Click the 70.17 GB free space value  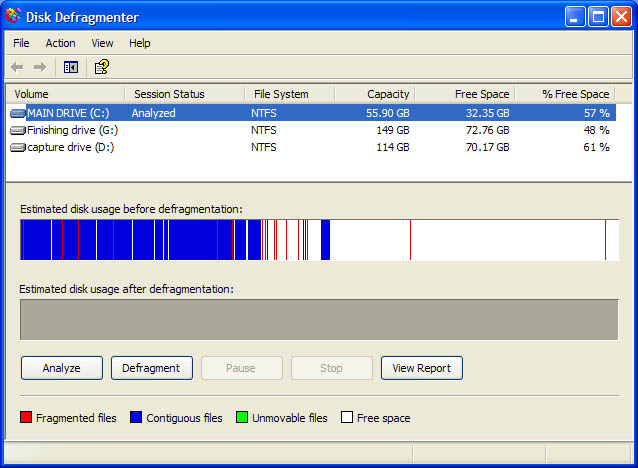(x=487, y=147)
